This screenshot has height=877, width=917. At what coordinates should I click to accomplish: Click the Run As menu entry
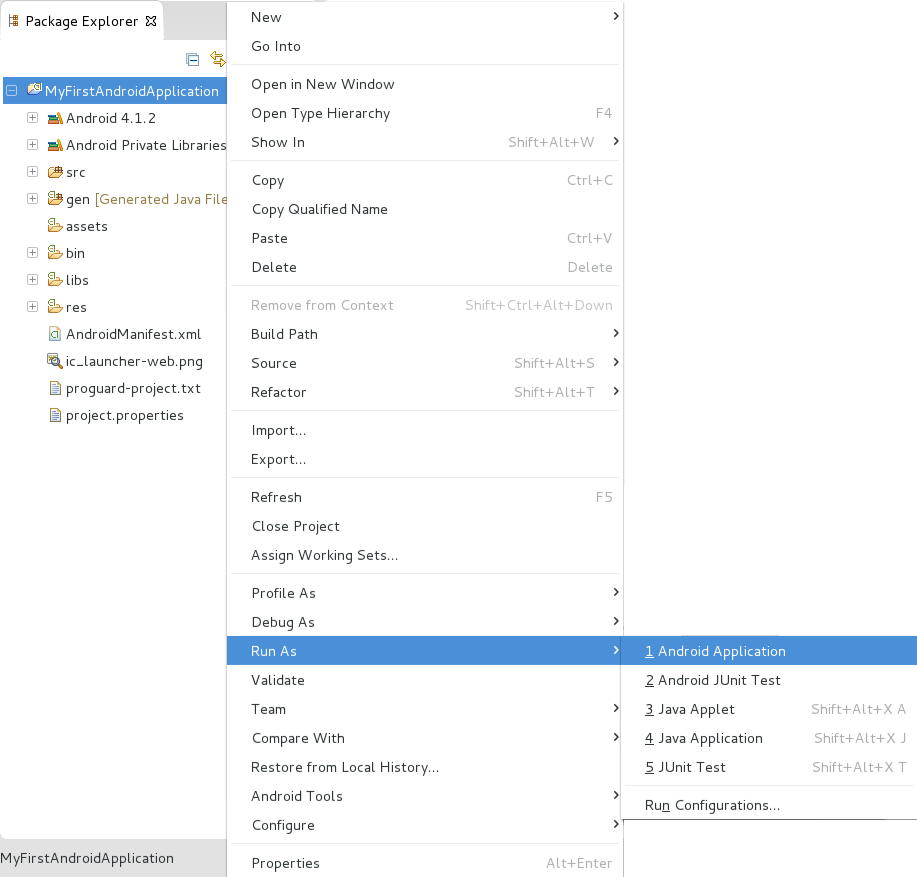[425, 651]
